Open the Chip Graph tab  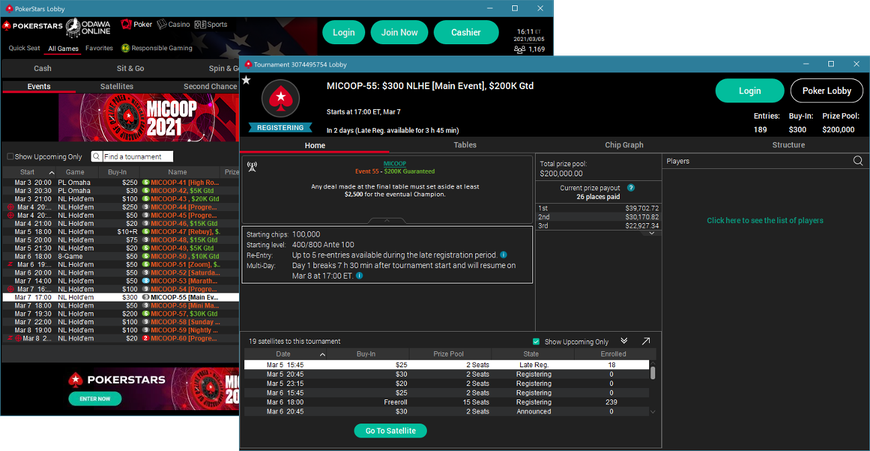(624, 145)
